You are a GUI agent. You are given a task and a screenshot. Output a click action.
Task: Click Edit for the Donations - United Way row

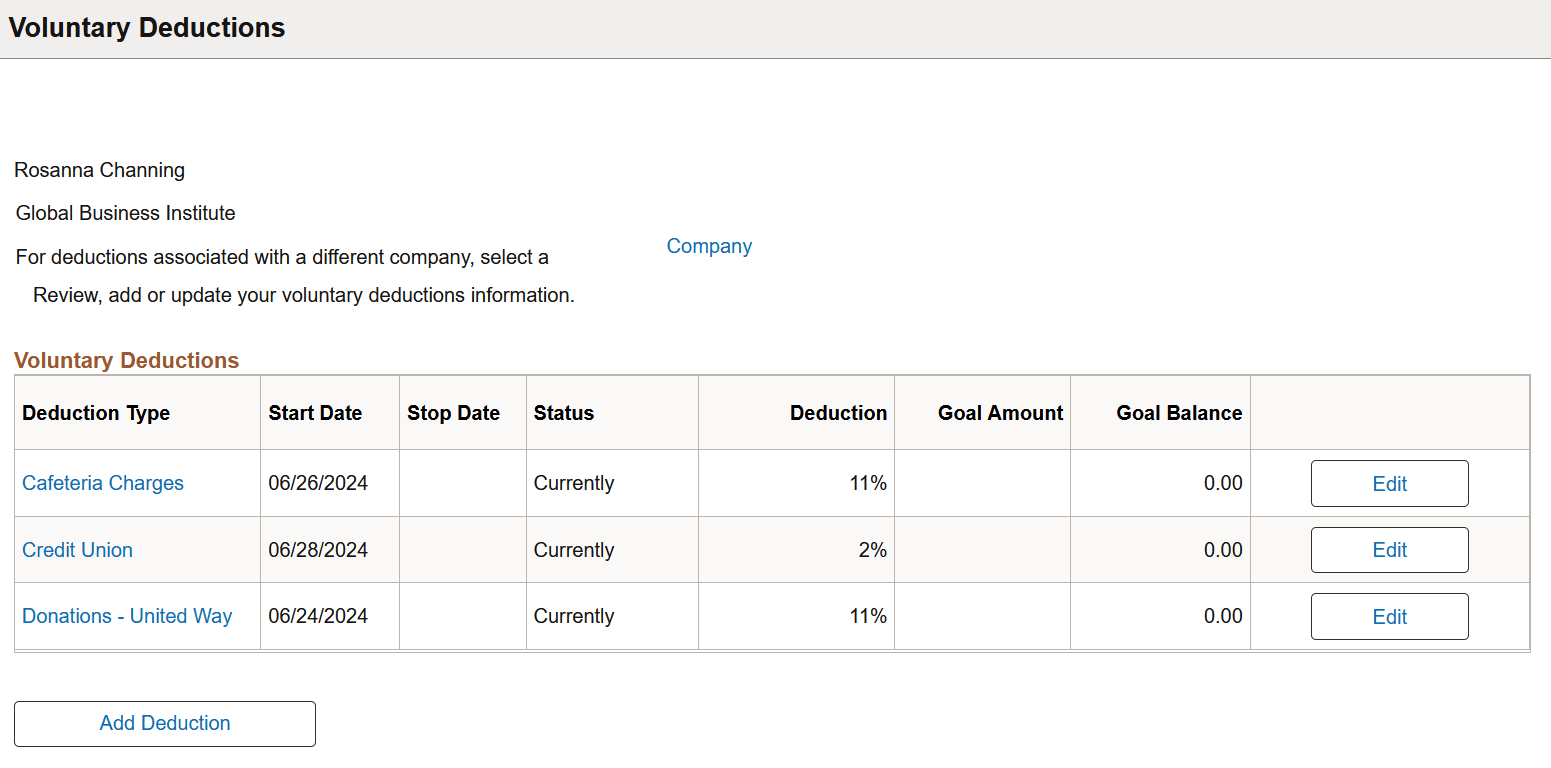(x=1389, y=616)
